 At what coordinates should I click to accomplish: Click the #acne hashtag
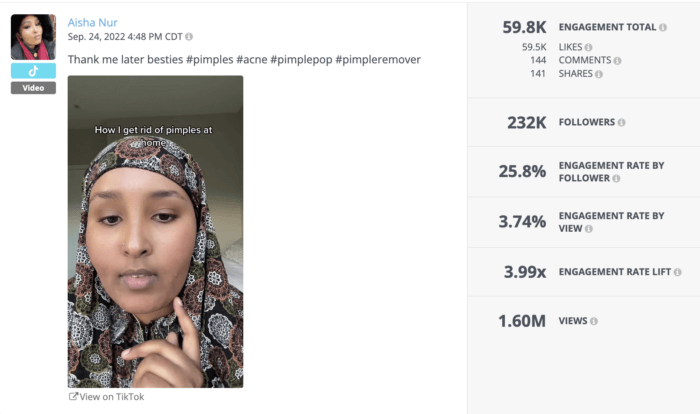point(257,60)
